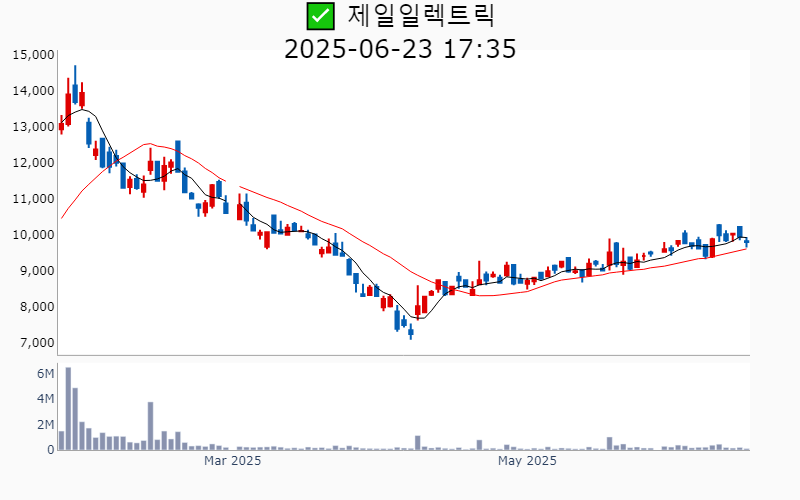The height and width of the screenshot is (500, 800).
Task: Click the 7,000 price axis label
Action: 37,342
